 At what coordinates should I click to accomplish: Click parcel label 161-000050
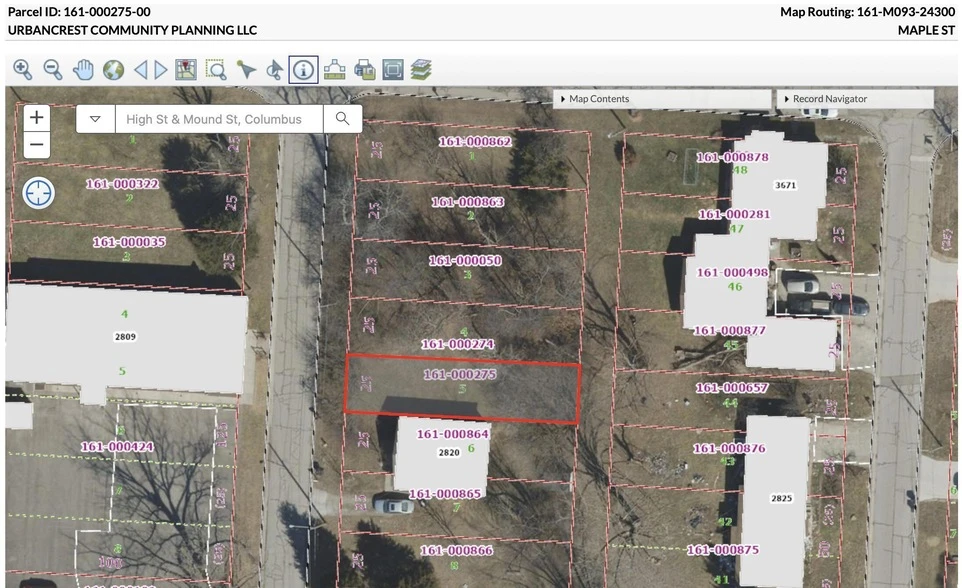coord(465,261)
